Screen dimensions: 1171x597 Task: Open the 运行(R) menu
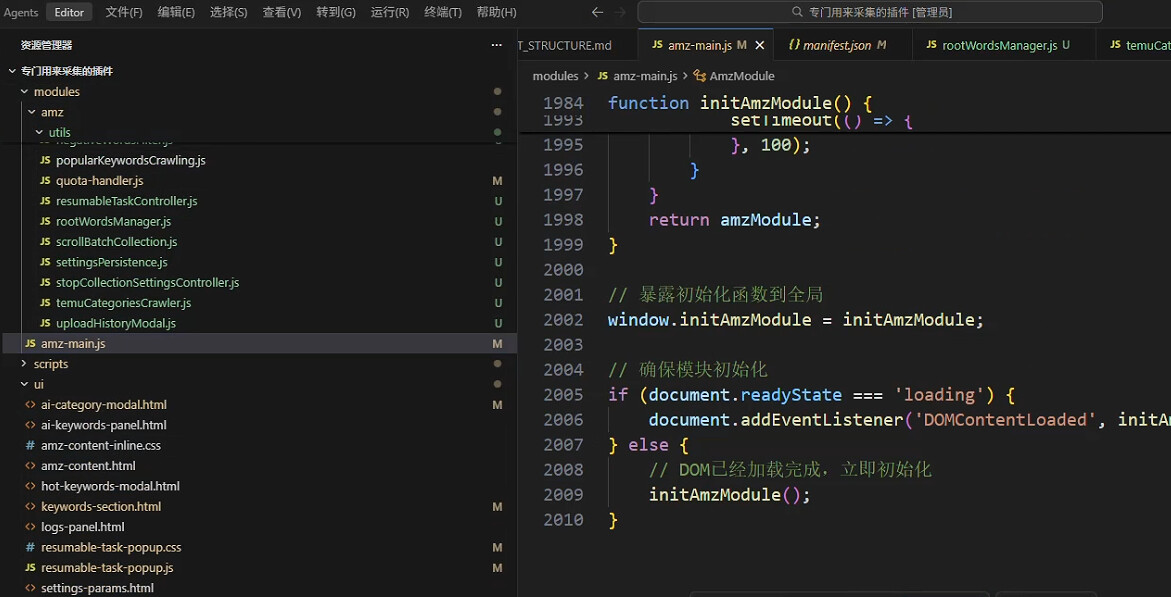click(390, 12)
